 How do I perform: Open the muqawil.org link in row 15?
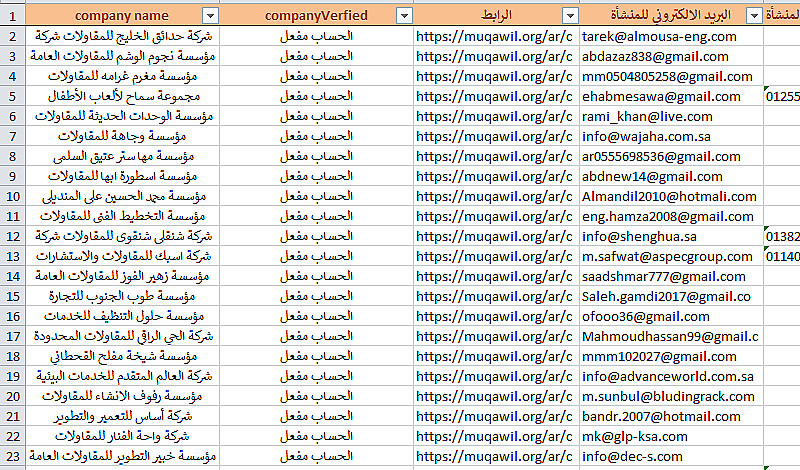pos(494,296)
